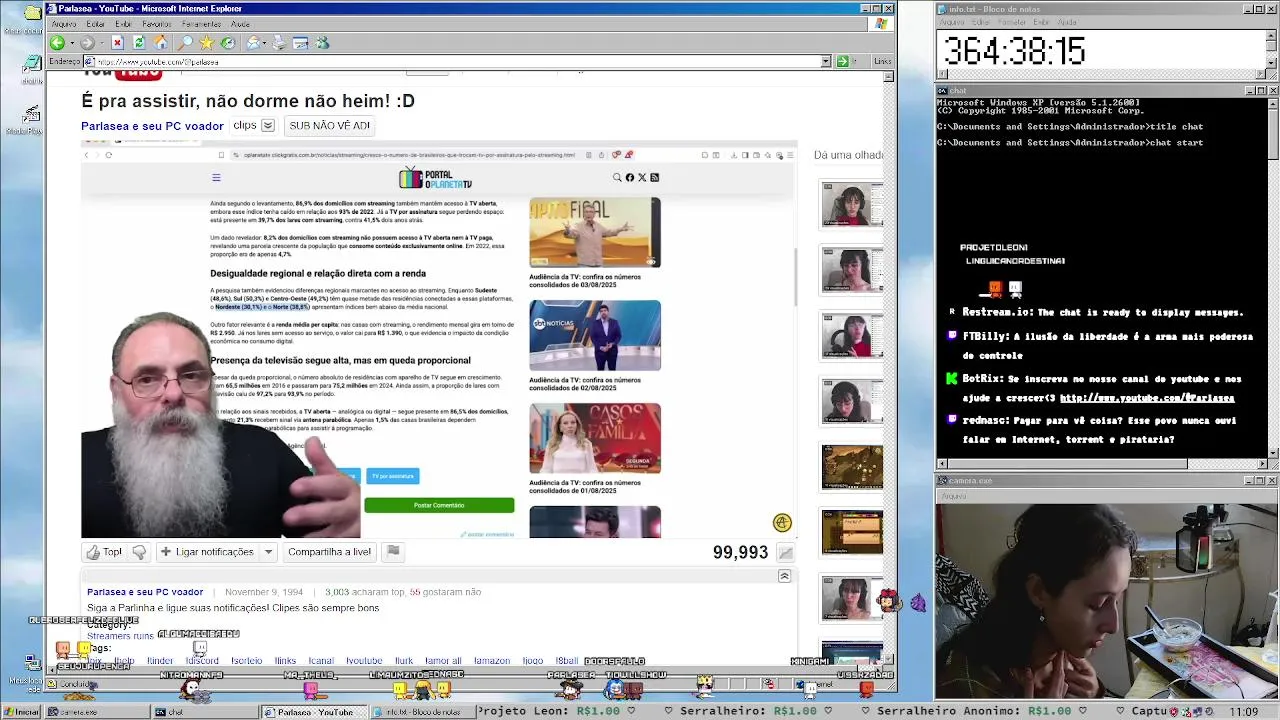Click the Compartilha a live! button
The height and width of the screenshot is (720, 1280).
[x=329, y=552]
